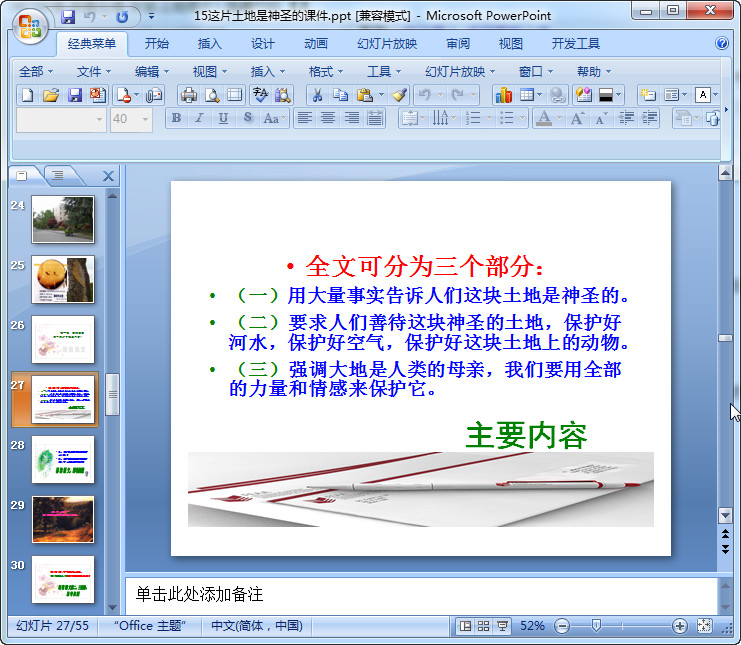The width and height of the screenshot is (741, 645).
Task: Open a file with the folder icon
Action: click(x=51, y=95)
